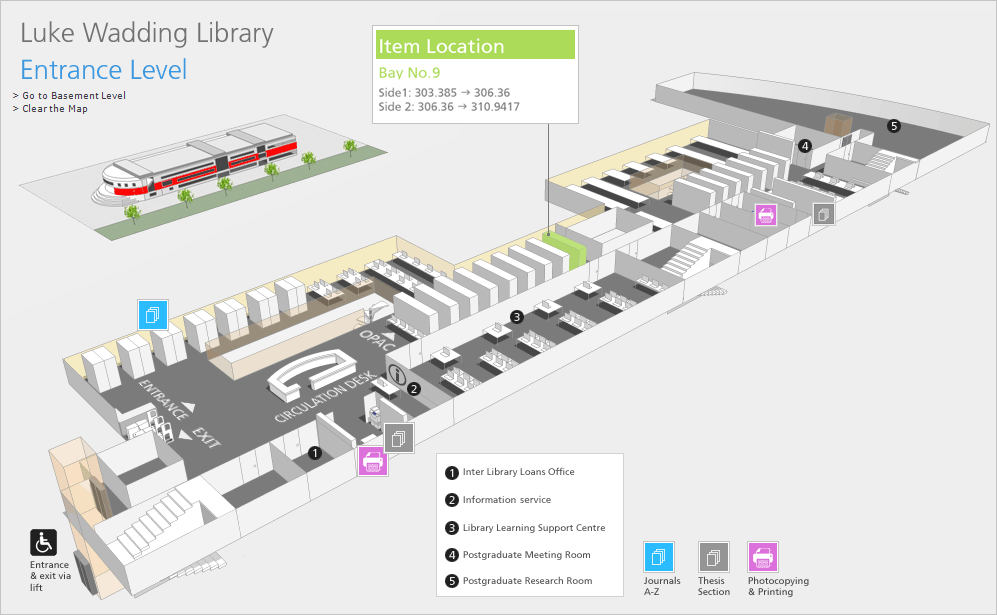
Task: Click marker 4 for Postgraduate Meeting Room
Action: (804, 146)
